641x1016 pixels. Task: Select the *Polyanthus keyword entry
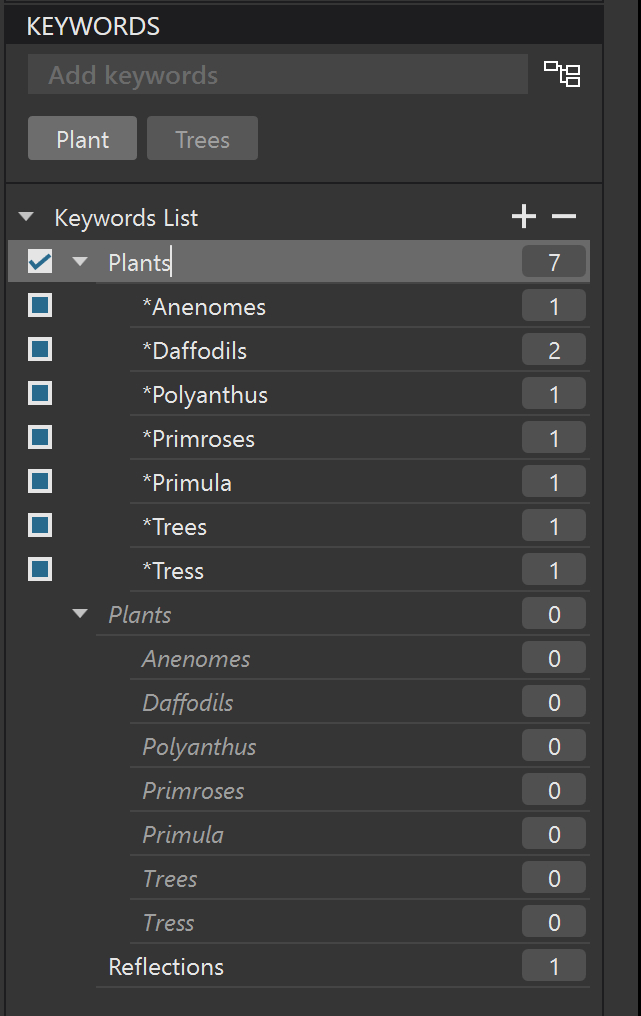pos(205,395)
